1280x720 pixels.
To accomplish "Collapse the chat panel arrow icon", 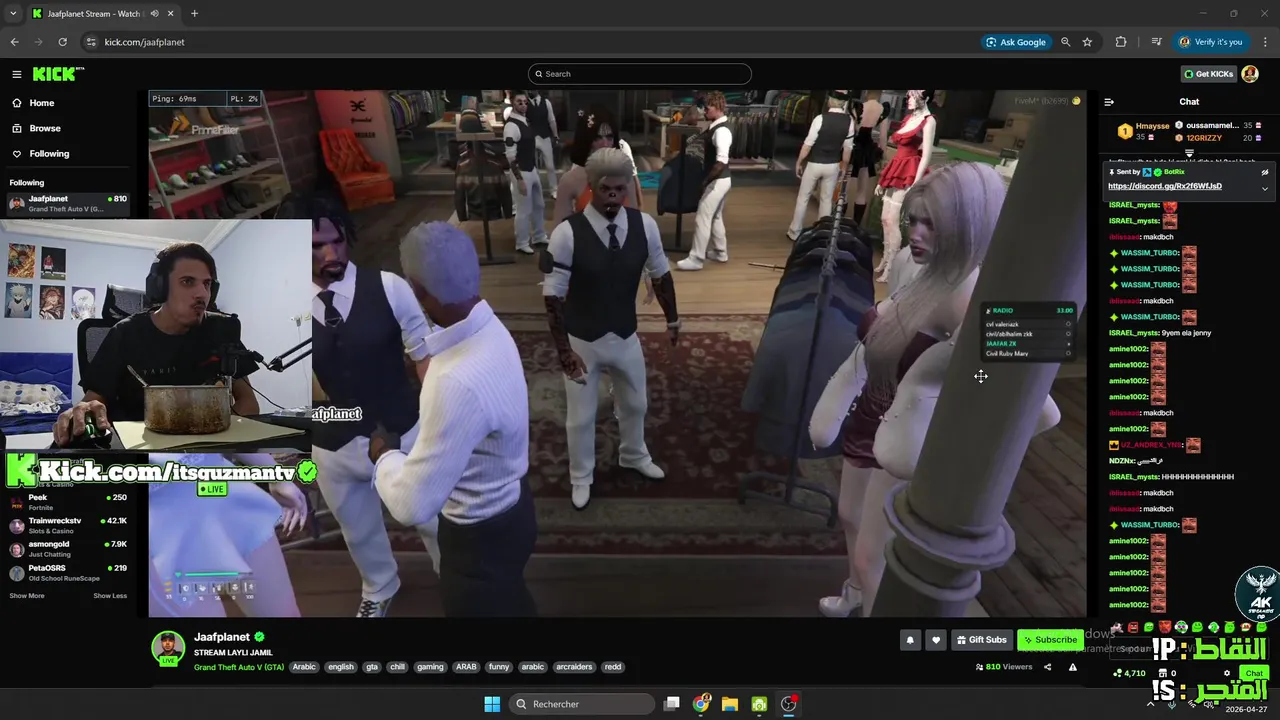I will pyautogui.click(x=1109, y=102).
